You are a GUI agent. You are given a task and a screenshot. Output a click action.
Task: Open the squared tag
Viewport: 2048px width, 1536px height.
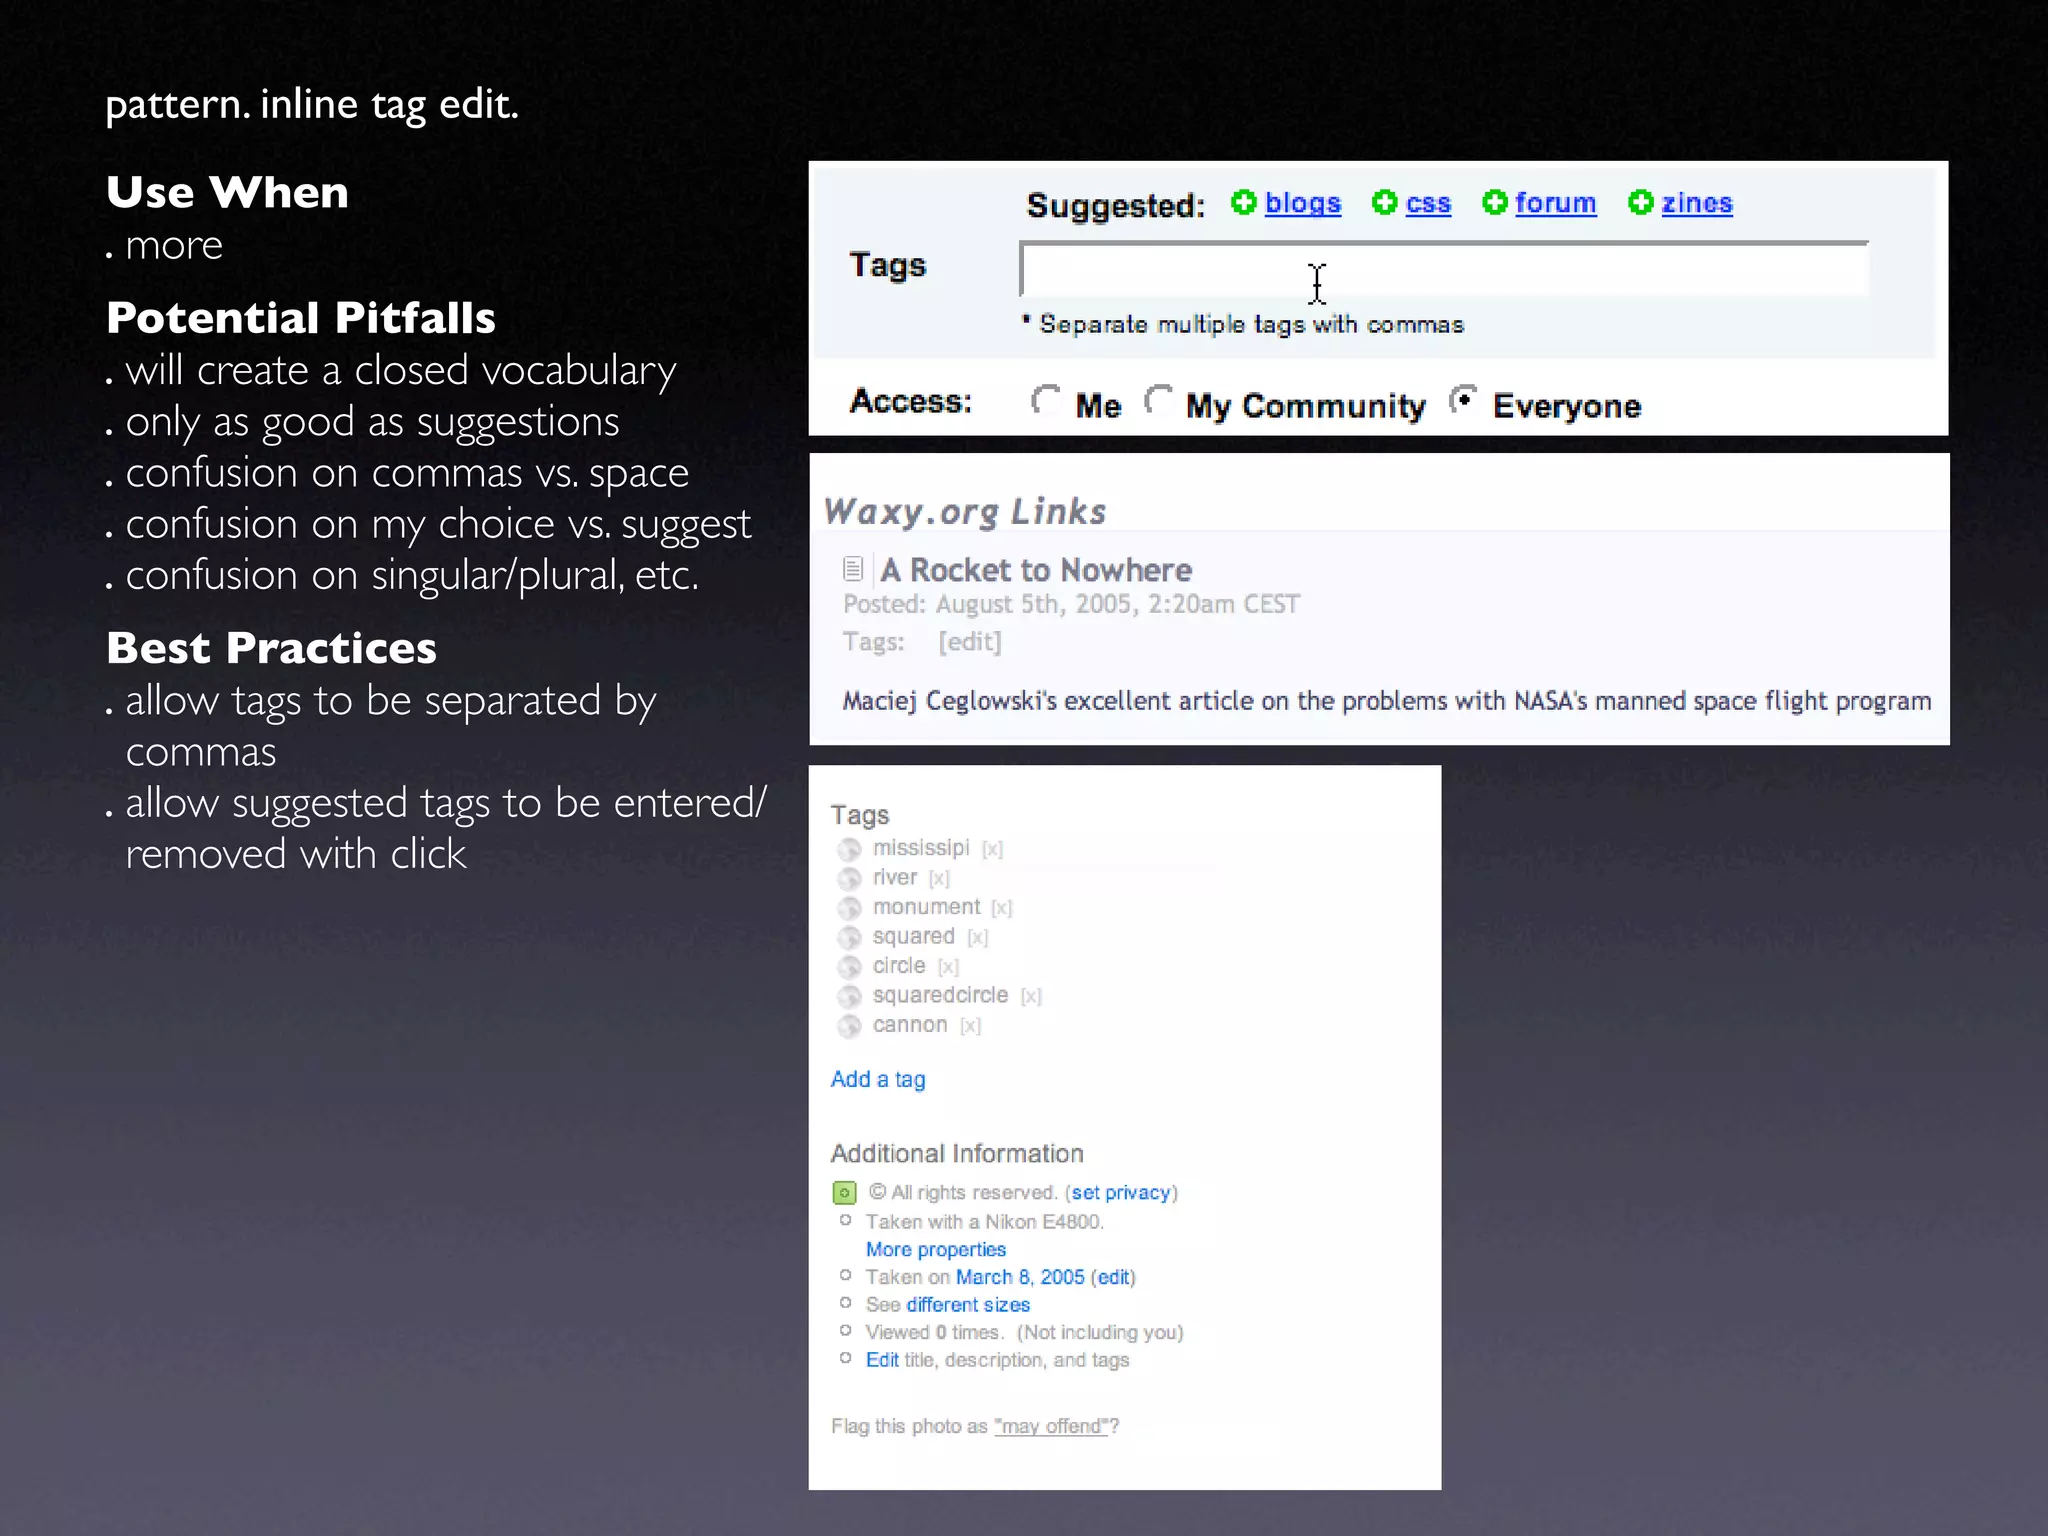(x=914, y=936)
